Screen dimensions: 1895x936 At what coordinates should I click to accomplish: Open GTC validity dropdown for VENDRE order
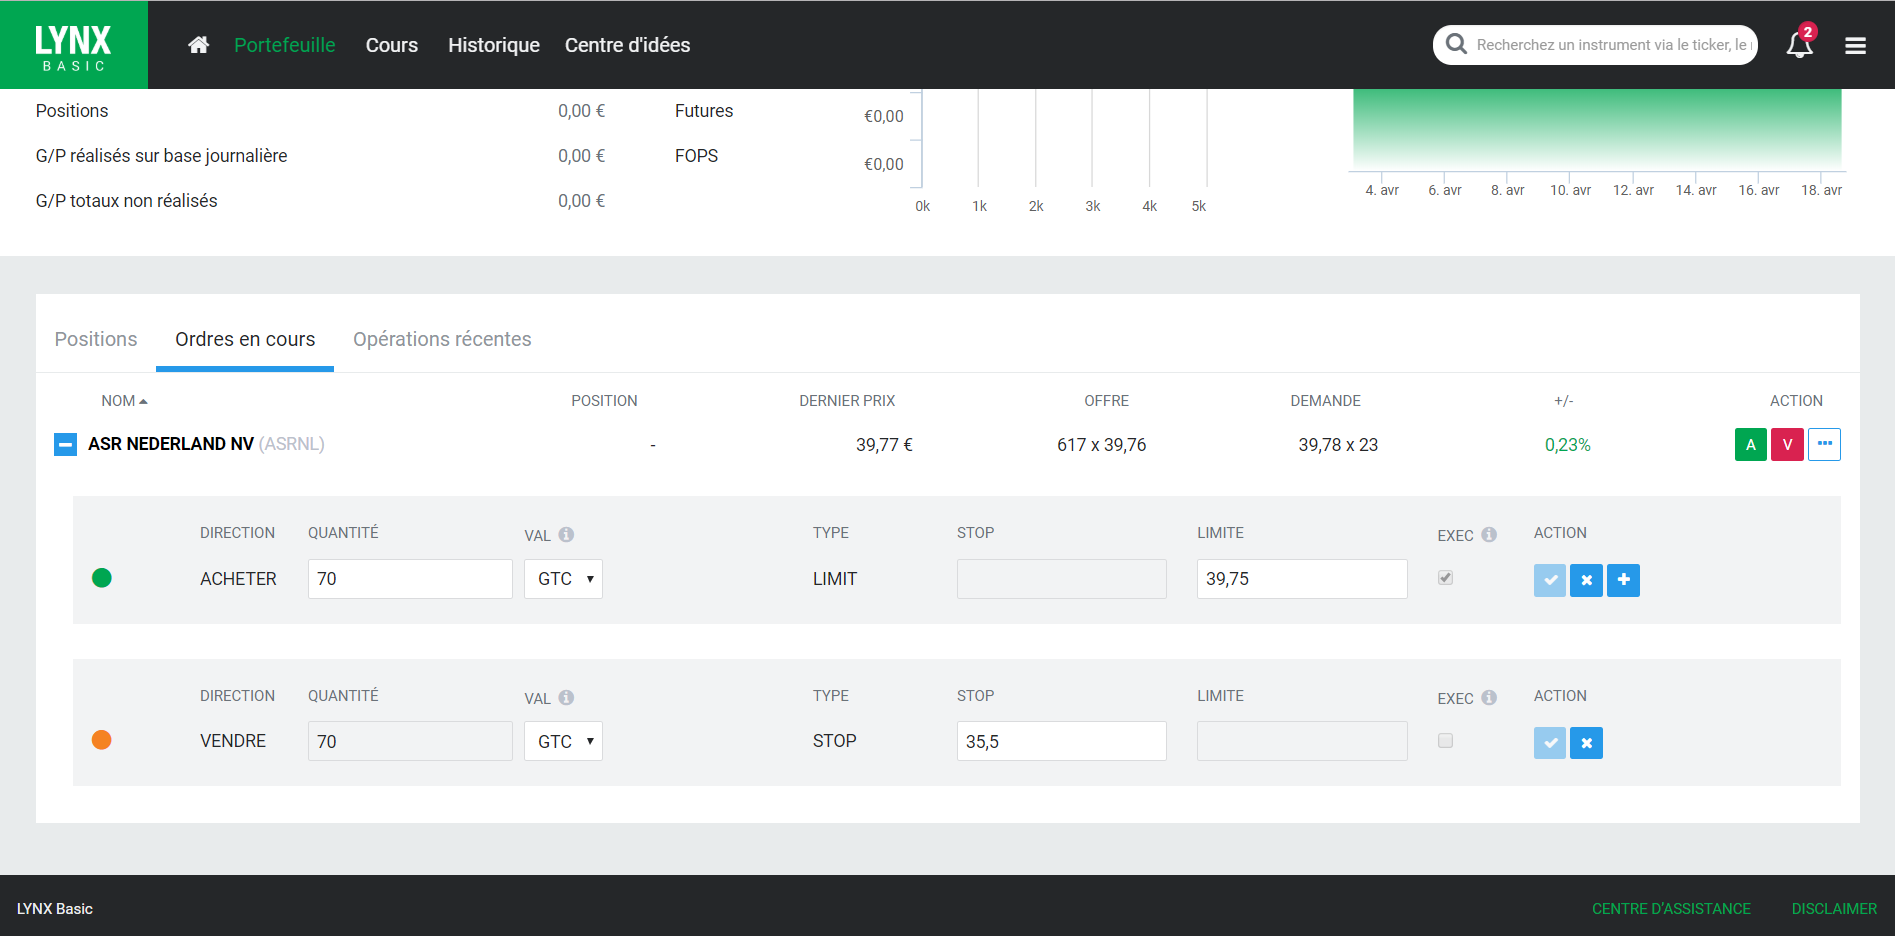click(563, 742)
